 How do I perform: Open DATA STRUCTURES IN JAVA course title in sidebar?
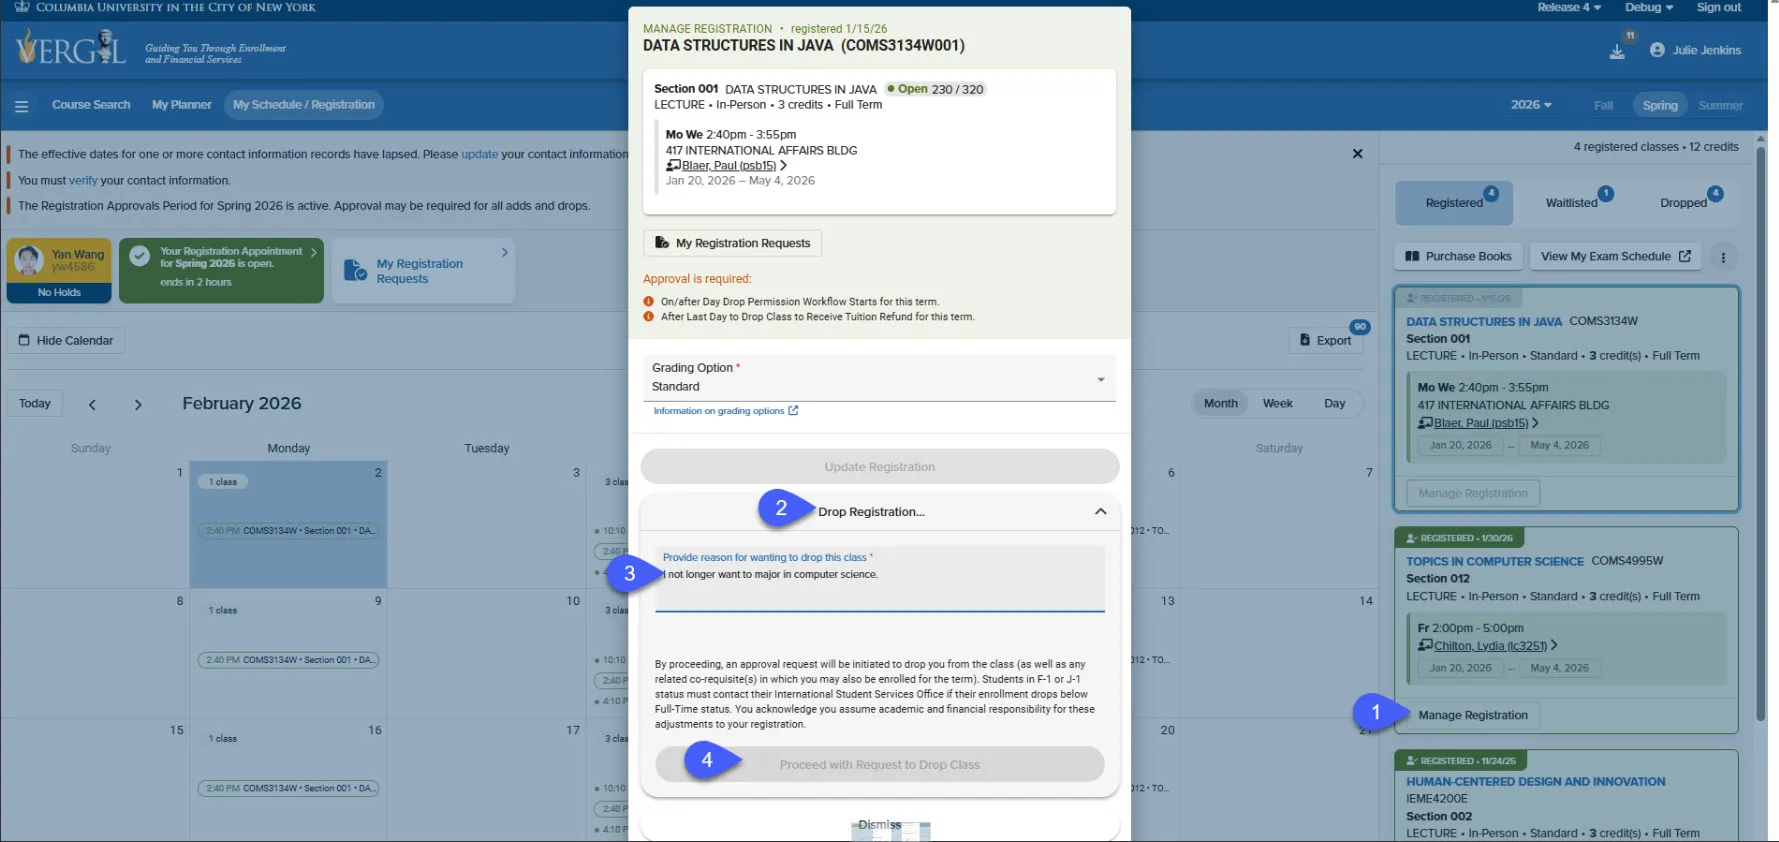coord(1484,322)
